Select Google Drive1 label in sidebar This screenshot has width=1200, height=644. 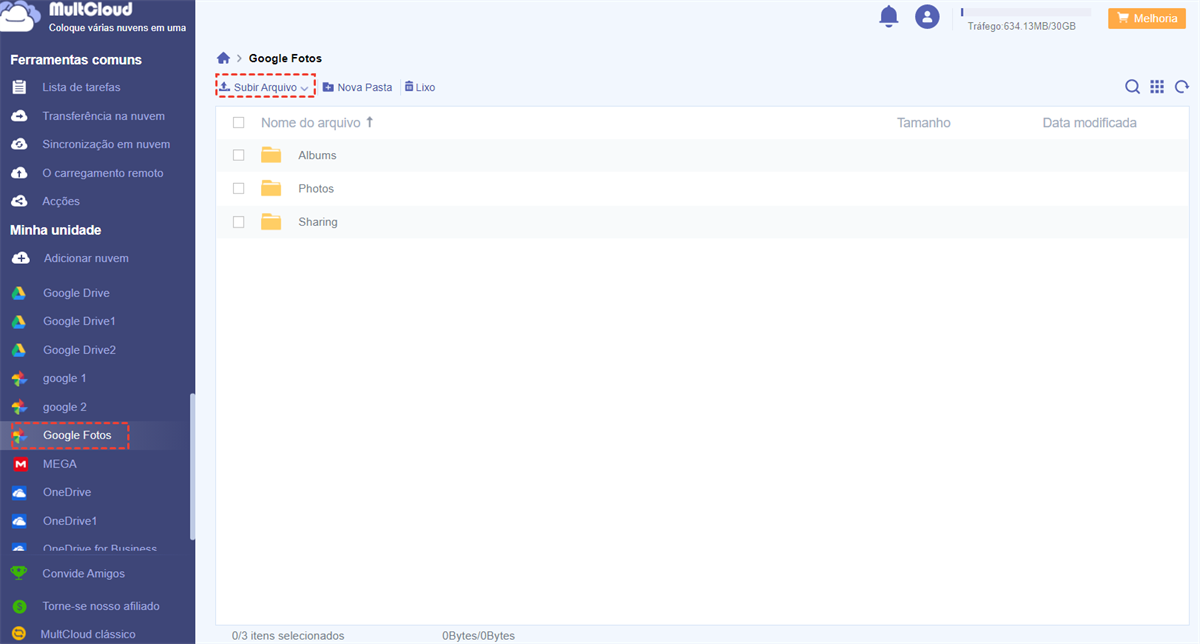pyautogui.click(x=79, y=321)
